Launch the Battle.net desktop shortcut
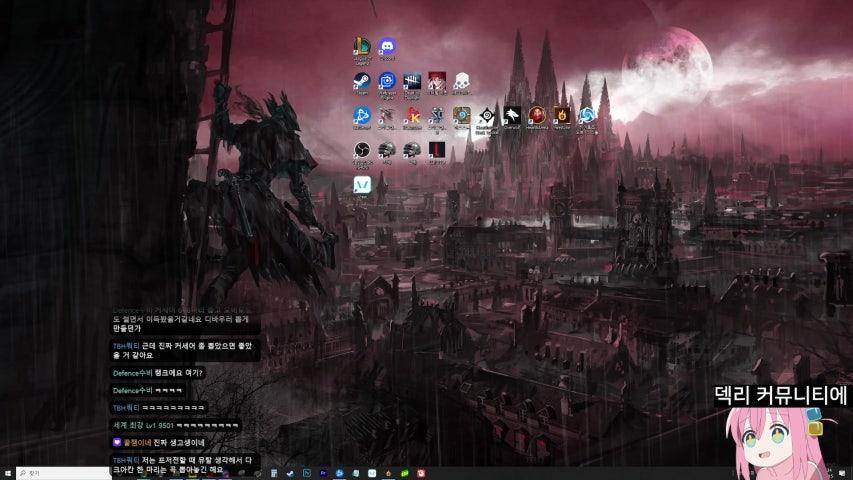853x480 pixels. (x=362, y=115)
